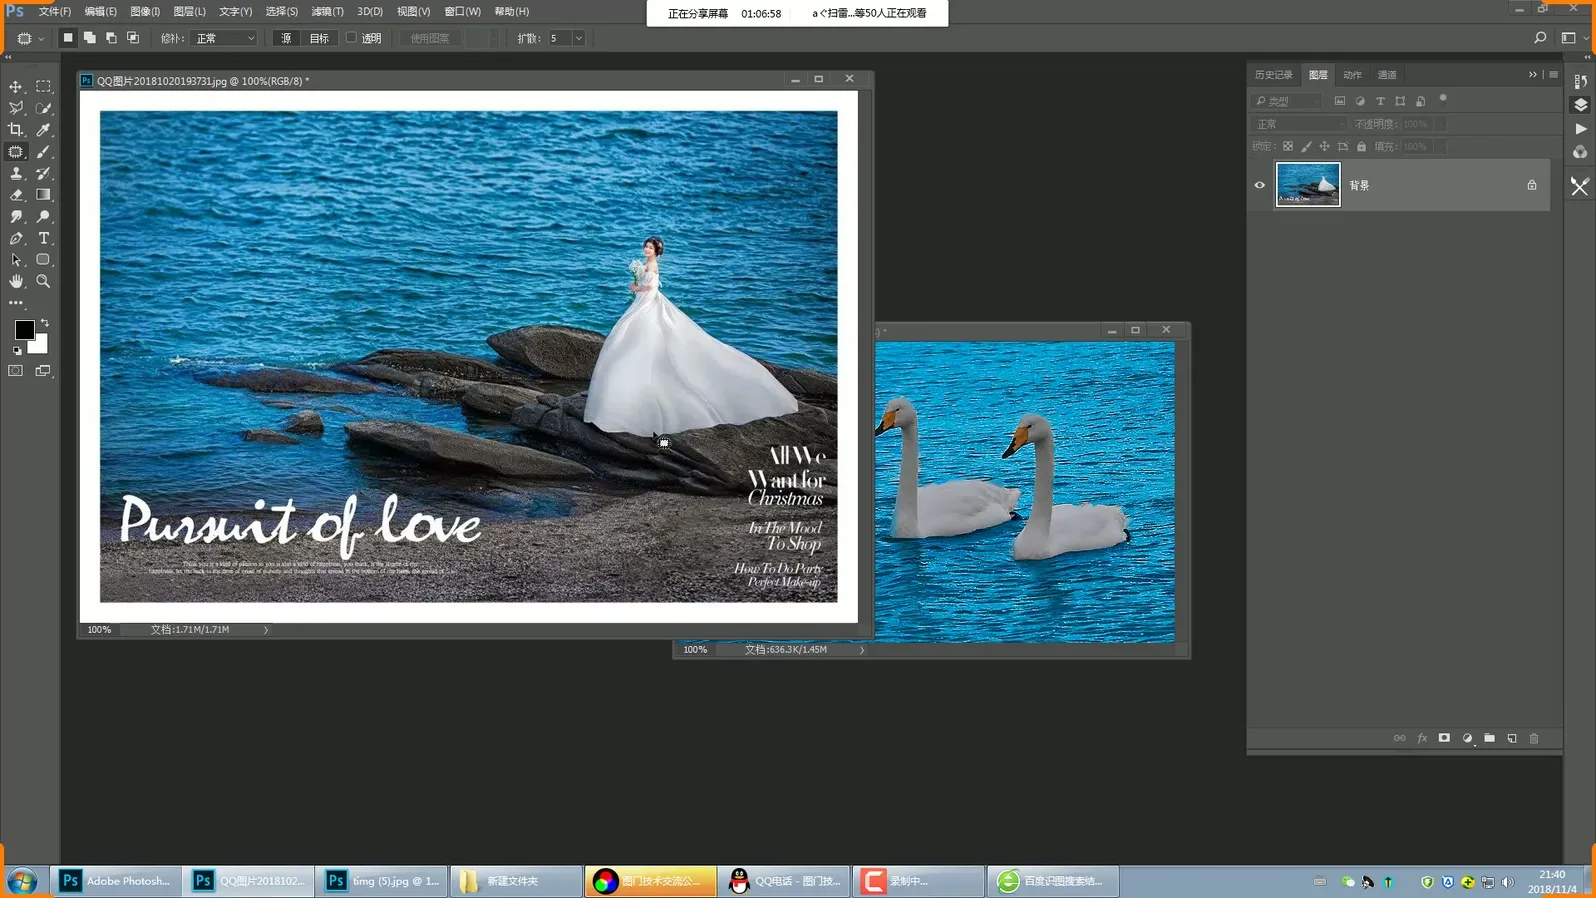Open the 修补 mode dropdown
This screenshot has height=898, width=1596.
tap(225, 38)
